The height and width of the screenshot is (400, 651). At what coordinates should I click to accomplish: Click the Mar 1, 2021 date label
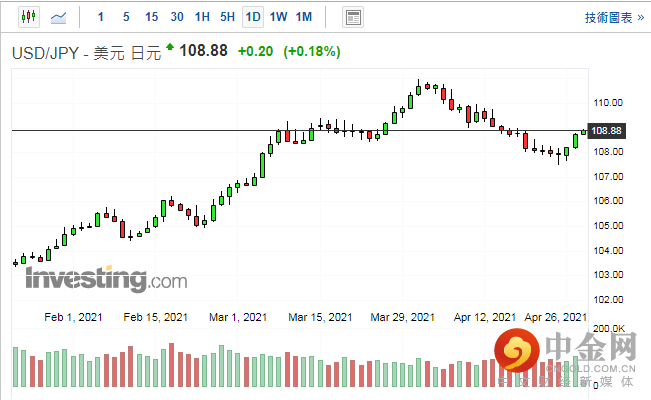point(238,317)
